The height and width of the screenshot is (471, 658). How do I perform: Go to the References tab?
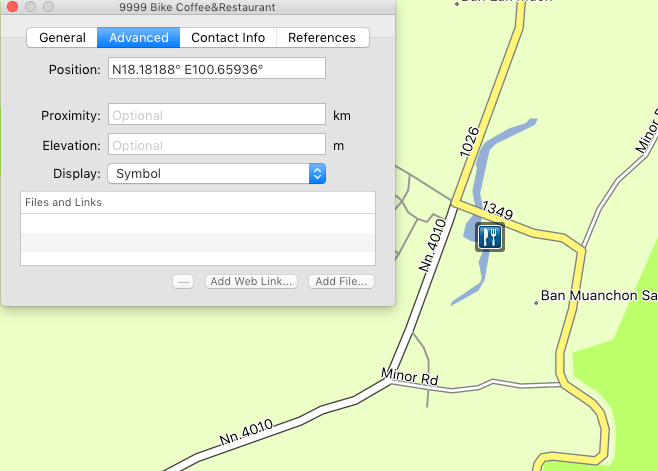click(x=321, y=38)
